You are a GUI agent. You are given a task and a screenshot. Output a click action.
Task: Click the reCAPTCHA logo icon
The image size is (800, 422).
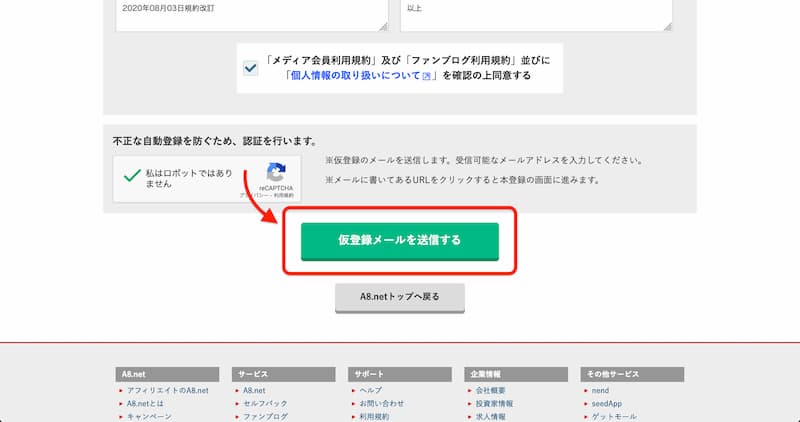(276, 172)
